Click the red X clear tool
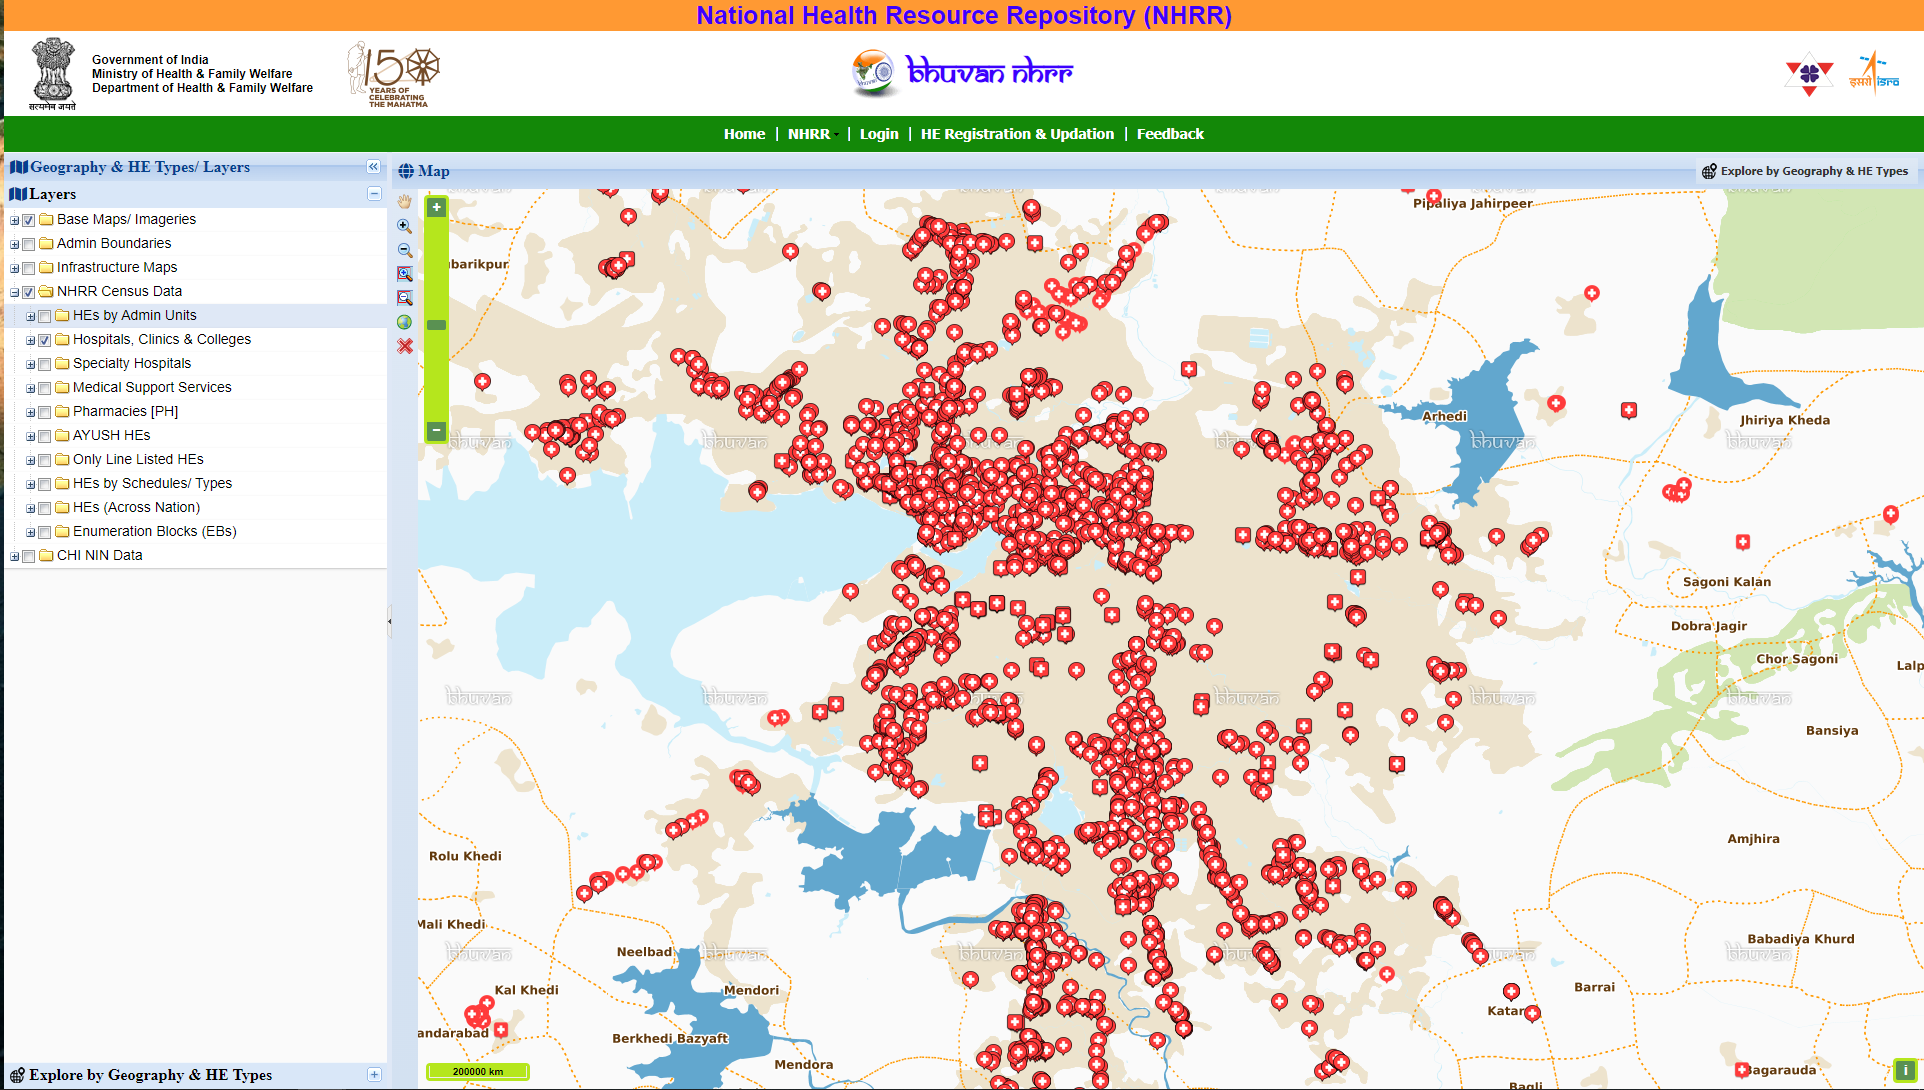The height and width of the screenshot is (1090, 1924). point(405,346)
